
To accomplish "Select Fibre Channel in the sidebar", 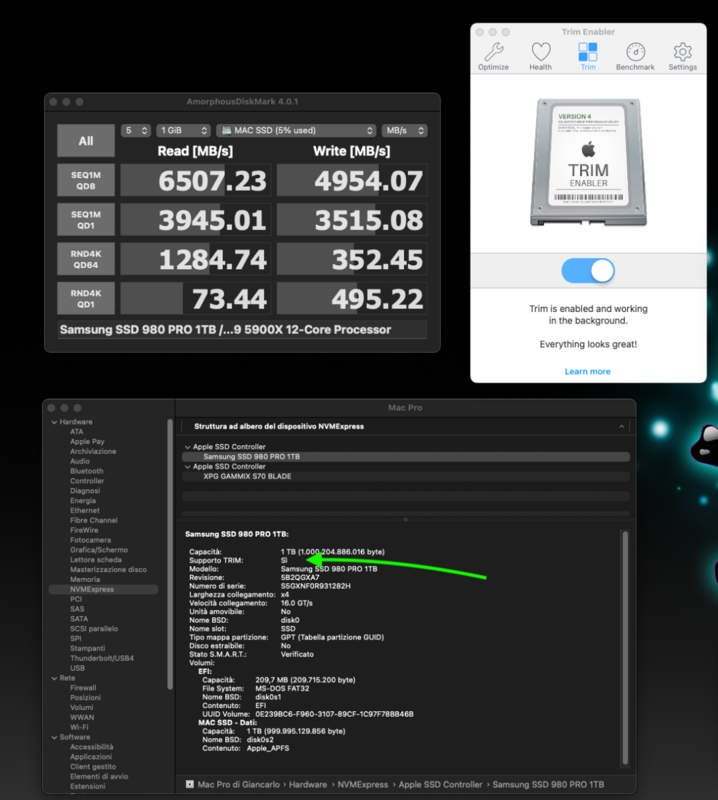I will click(x=94, y=520).
